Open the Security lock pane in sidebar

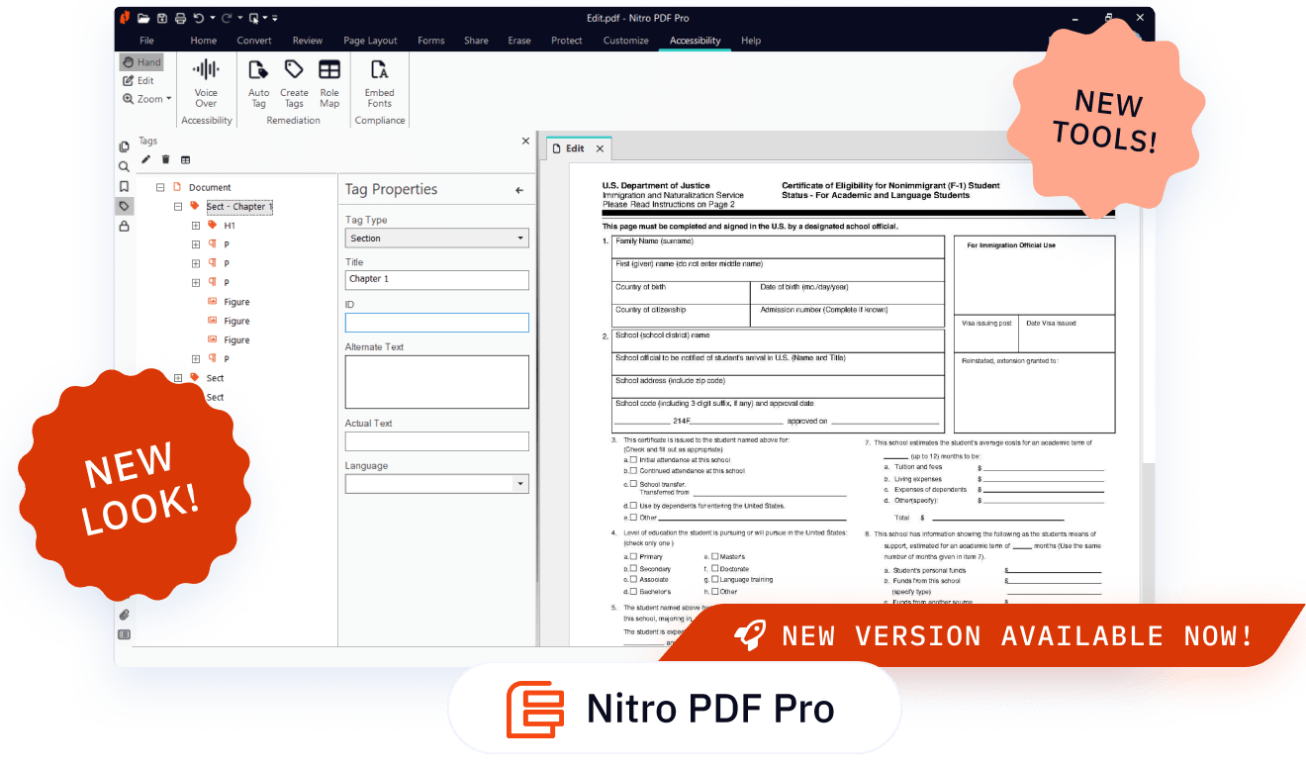(124, 226)
